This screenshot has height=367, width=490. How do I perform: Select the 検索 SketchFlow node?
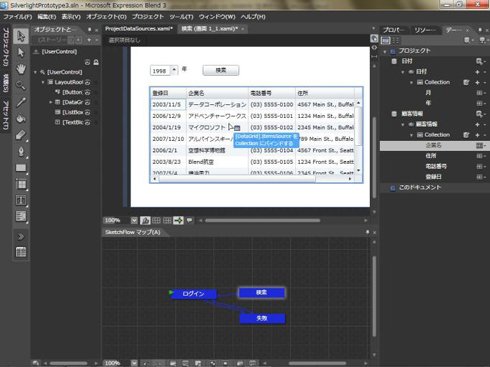(262, 292)
